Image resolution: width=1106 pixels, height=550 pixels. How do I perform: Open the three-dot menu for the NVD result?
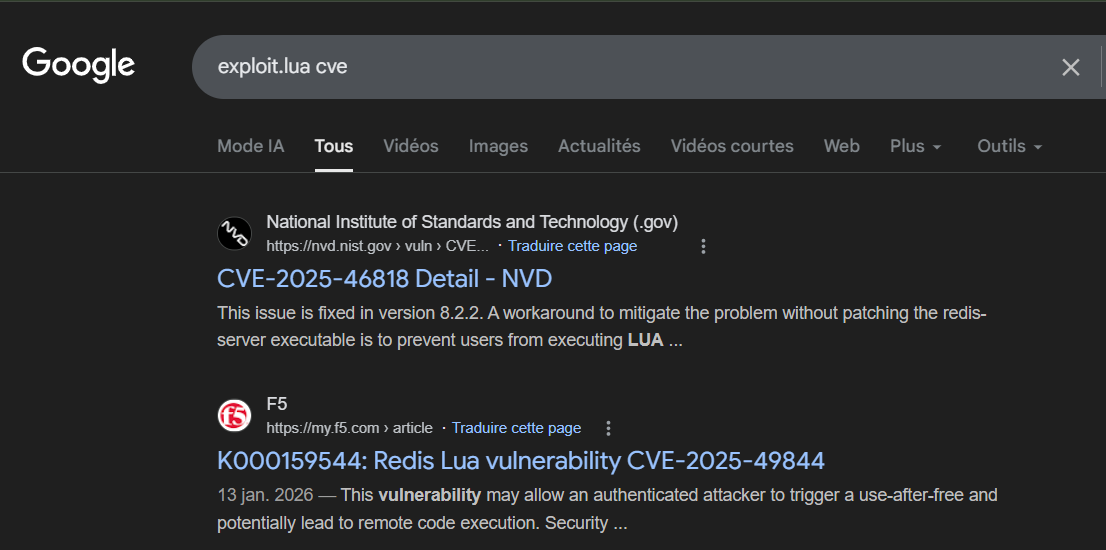click(703, 246)
